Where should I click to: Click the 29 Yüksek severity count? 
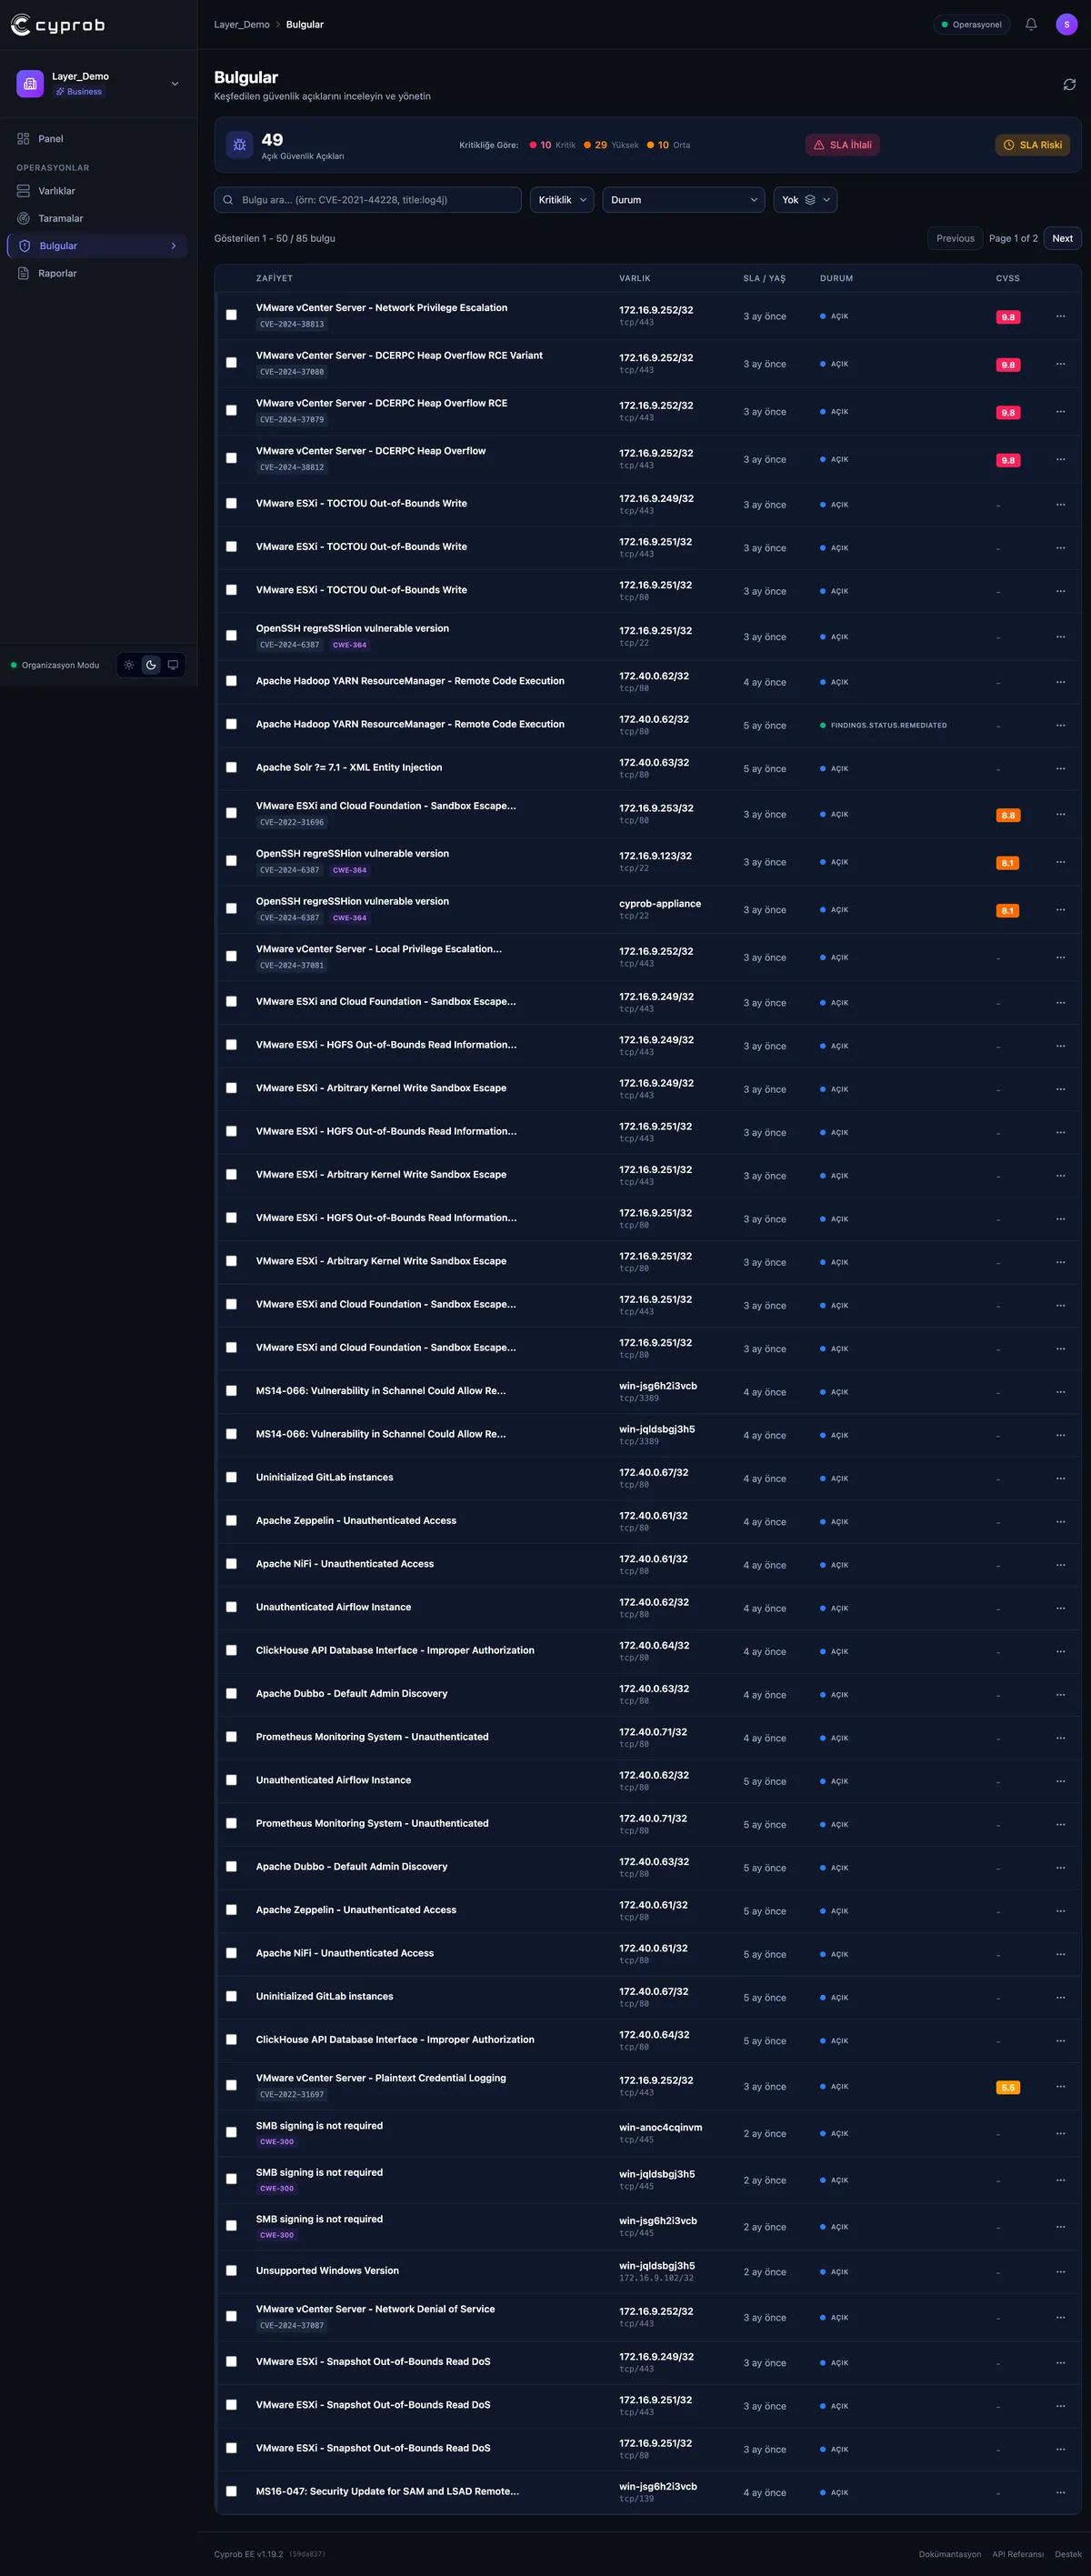611,145
